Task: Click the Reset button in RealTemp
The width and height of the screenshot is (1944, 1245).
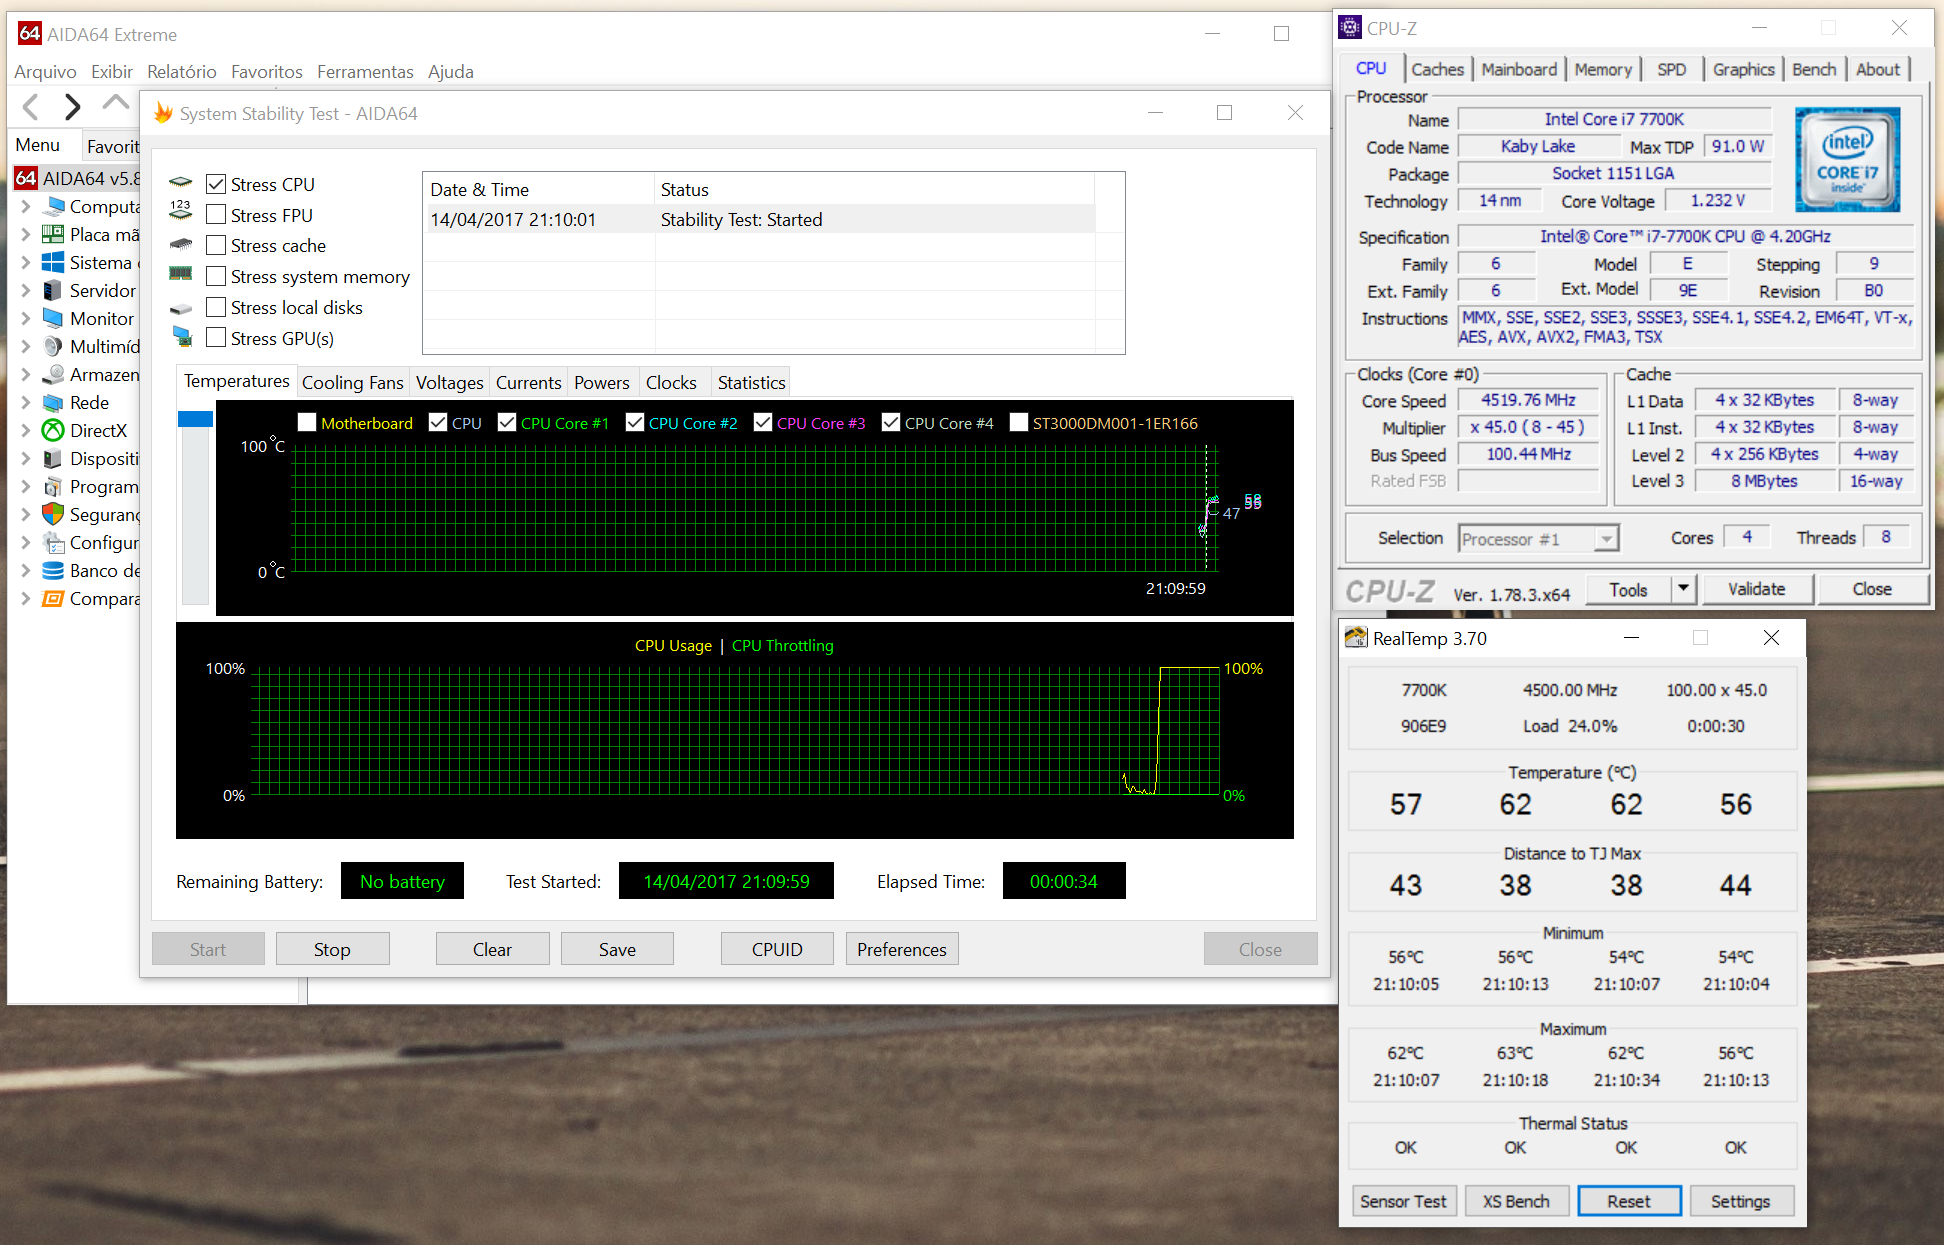Action: point(1629,1201)
